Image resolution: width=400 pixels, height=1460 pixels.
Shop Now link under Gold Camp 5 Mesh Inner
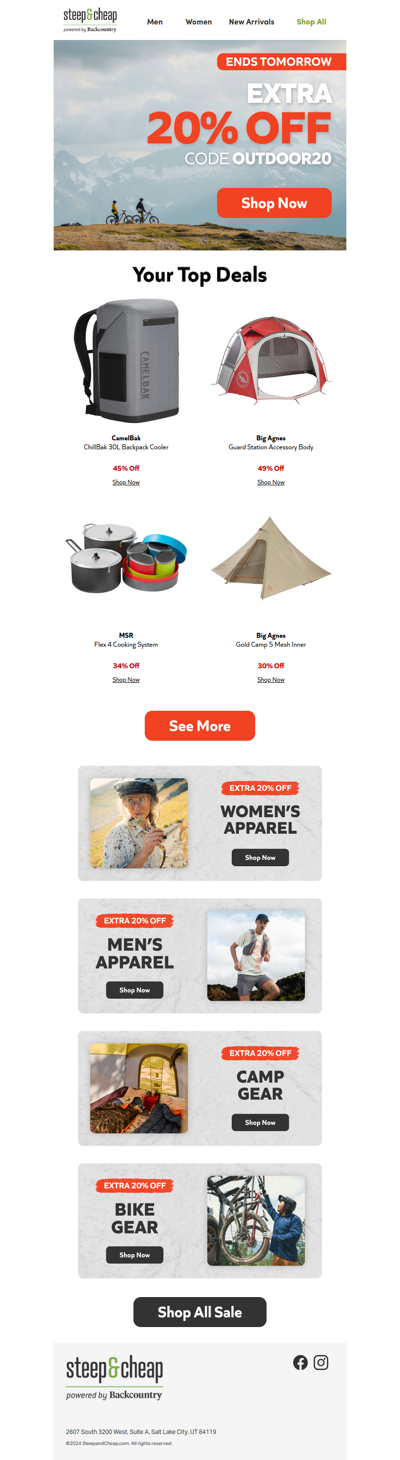click(x=271, y=679)
